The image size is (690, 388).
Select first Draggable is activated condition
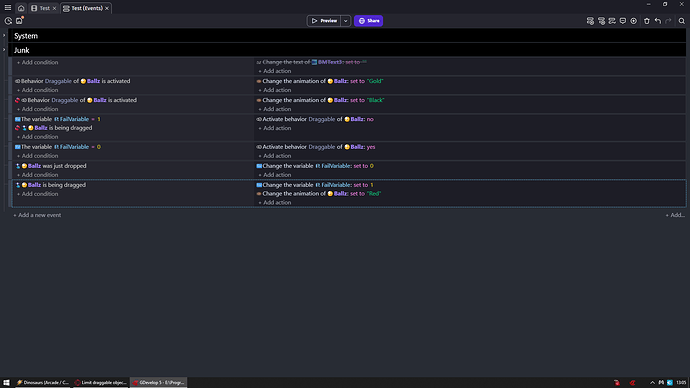point(73,81)
